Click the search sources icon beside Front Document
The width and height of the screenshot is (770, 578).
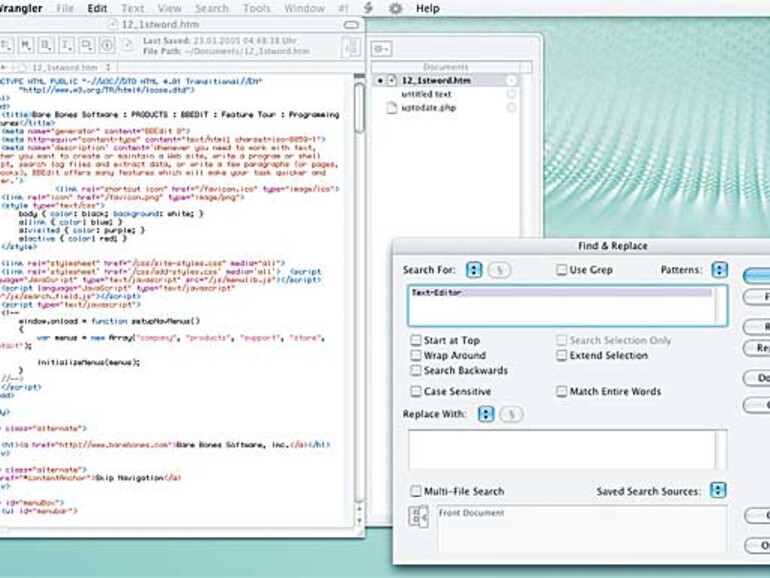click(x=419, y=517)
